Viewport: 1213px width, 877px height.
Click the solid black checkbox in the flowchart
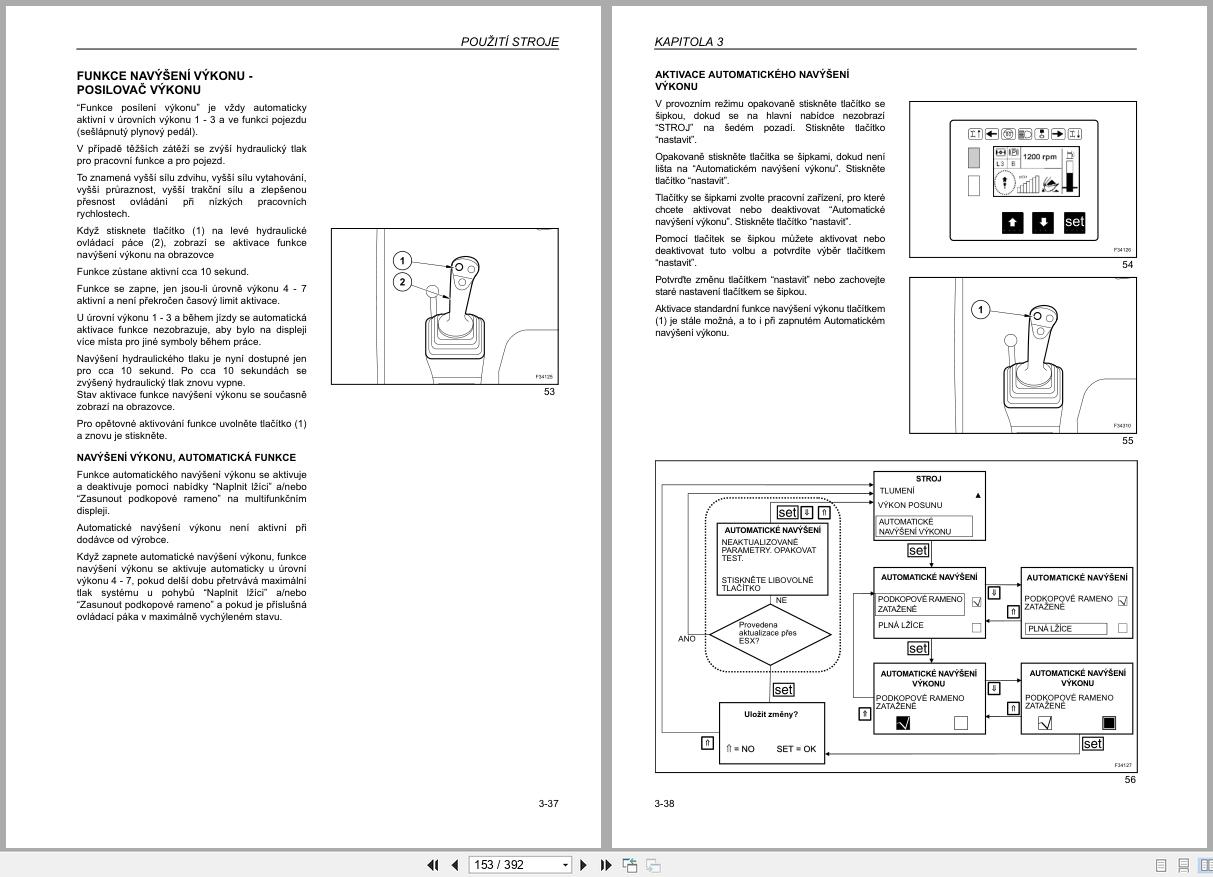coord(1108,723)
